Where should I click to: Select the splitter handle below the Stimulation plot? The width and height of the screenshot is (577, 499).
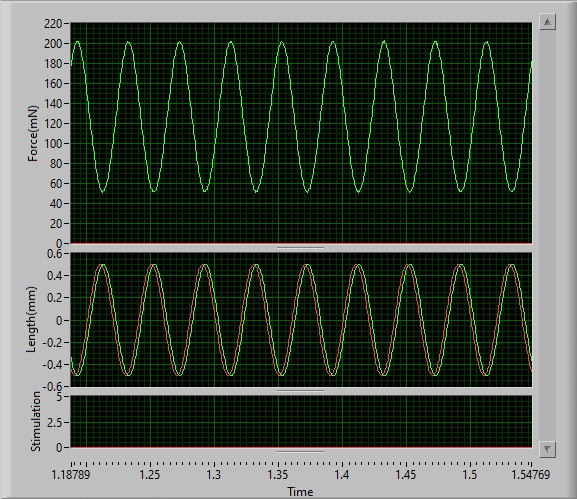300,452
